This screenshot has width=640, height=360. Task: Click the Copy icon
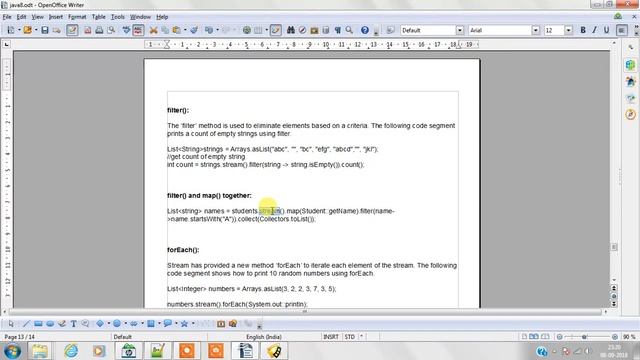click(165, 30)
